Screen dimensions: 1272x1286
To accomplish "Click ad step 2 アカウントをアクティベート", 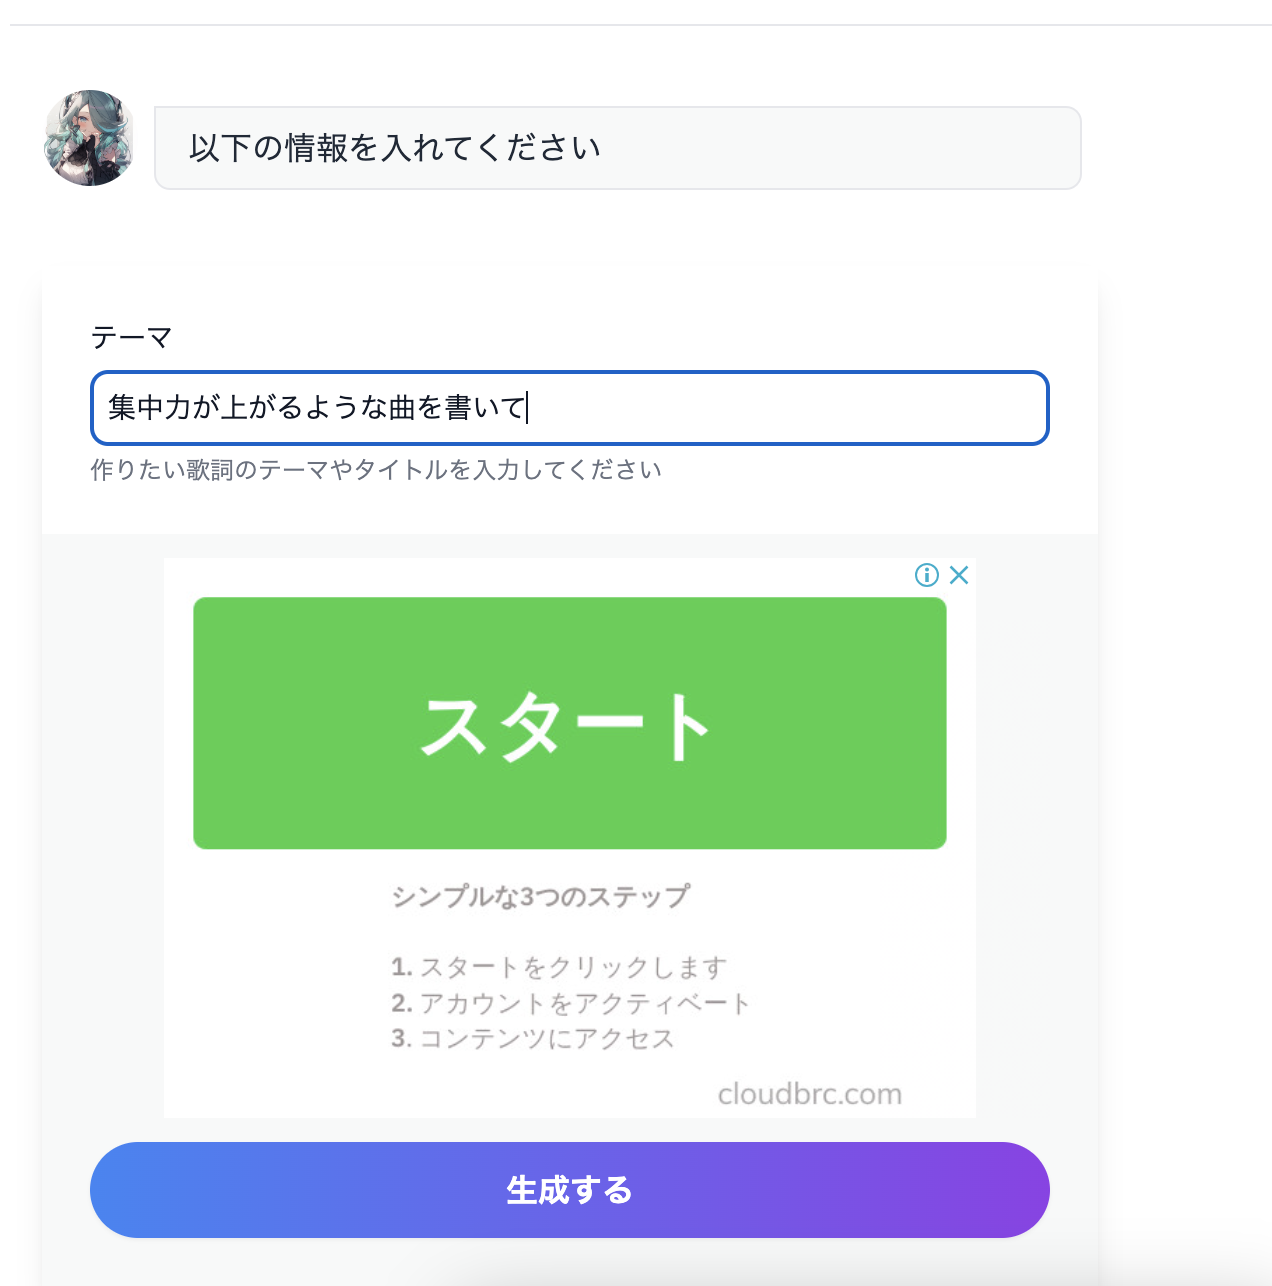I will 571,1003.
